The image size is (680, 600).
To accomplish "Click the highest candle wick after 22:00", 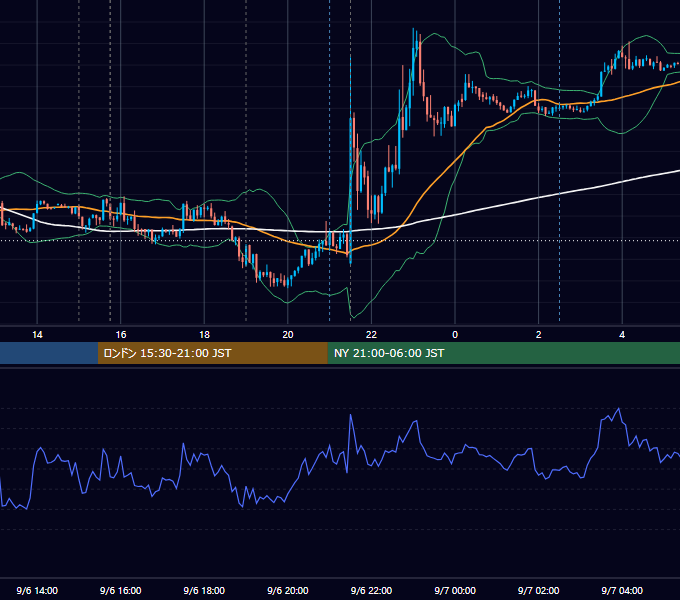I will (413, 39).
